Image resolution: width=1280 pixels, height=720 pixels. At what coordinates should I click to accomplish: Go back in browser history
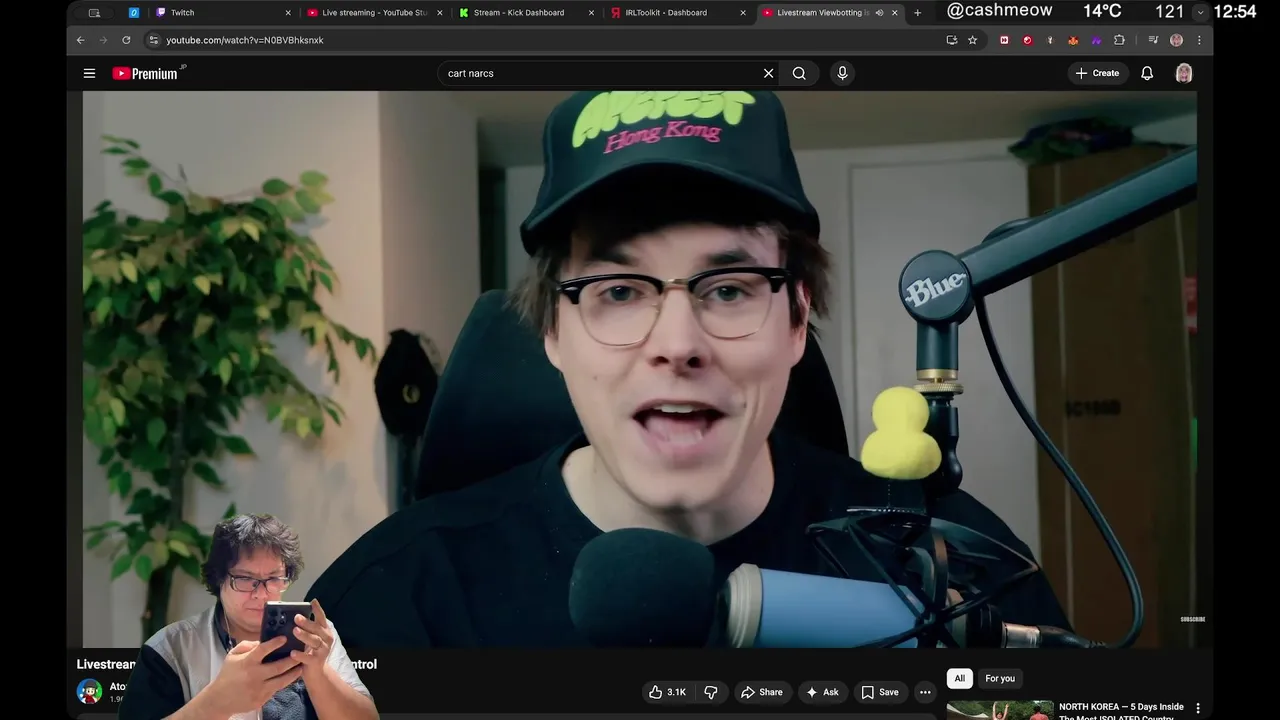pyautogui.click(x=81, y=40)
